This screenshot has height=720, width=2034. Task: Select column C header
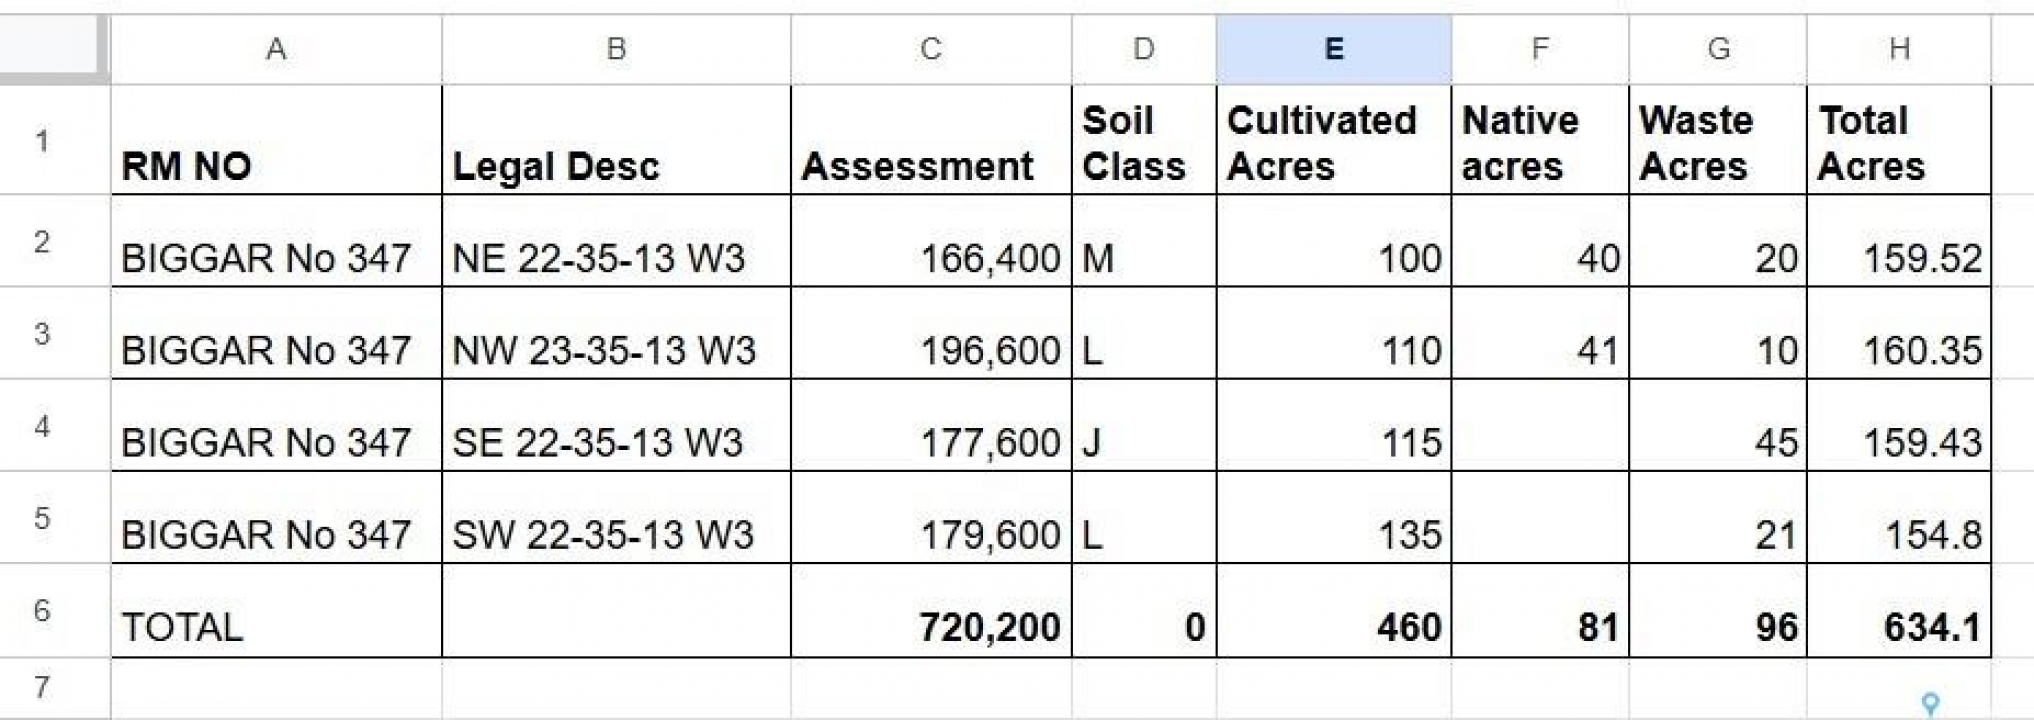(931, 49)
